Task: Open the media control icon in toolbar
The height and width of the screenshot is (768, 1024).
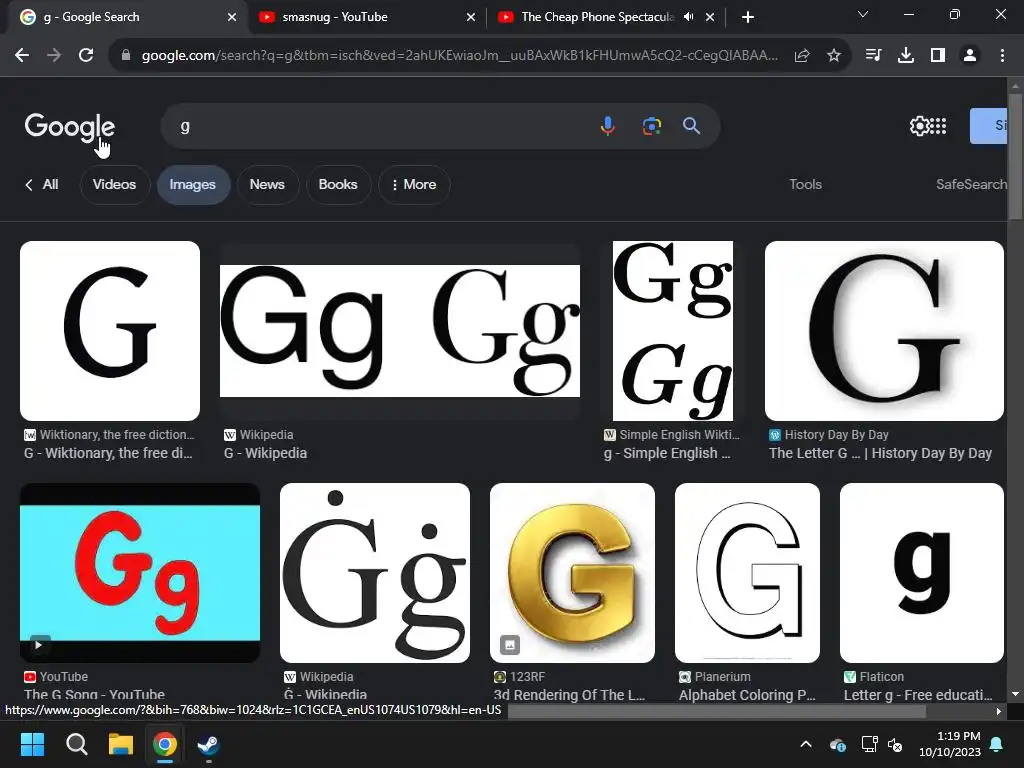Action: [x=873, y=56]
